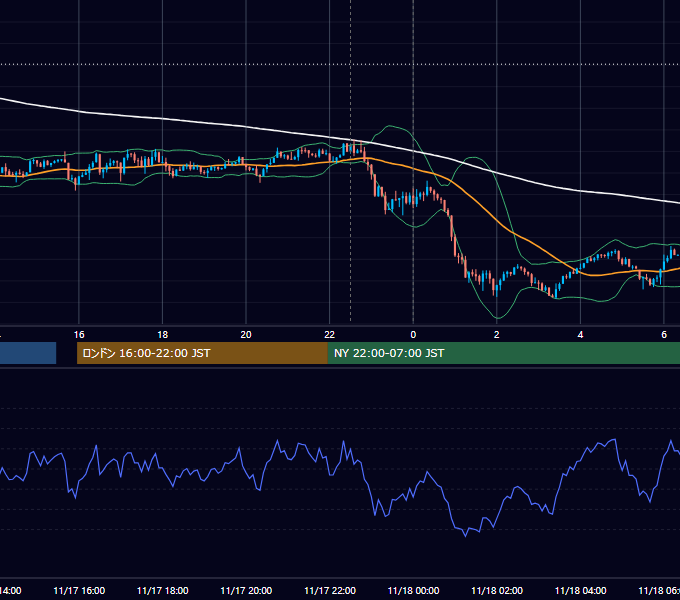Click the 11/17 18:00 date label
Image resolution: width=680 pixels, height=600 pixels.
click(163, 590)
